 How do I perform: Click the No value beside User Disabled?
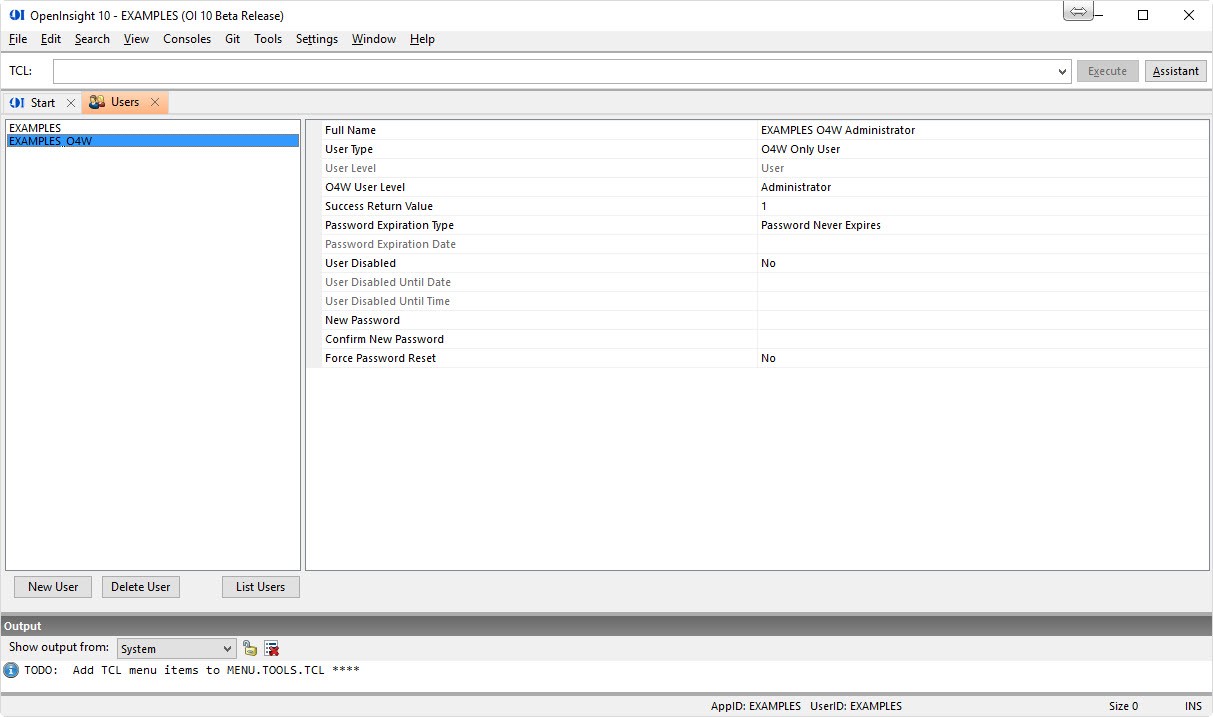pos(768,263)
